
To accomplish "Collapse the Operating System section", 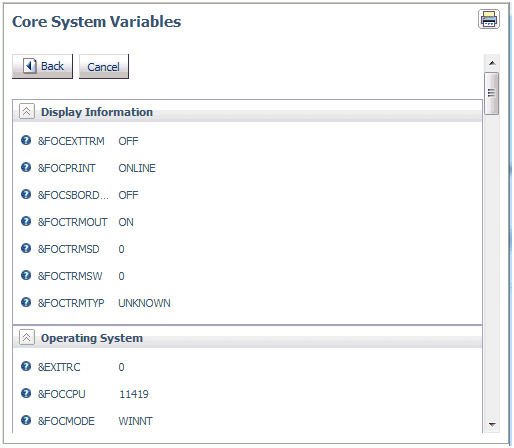I will 27,337.
